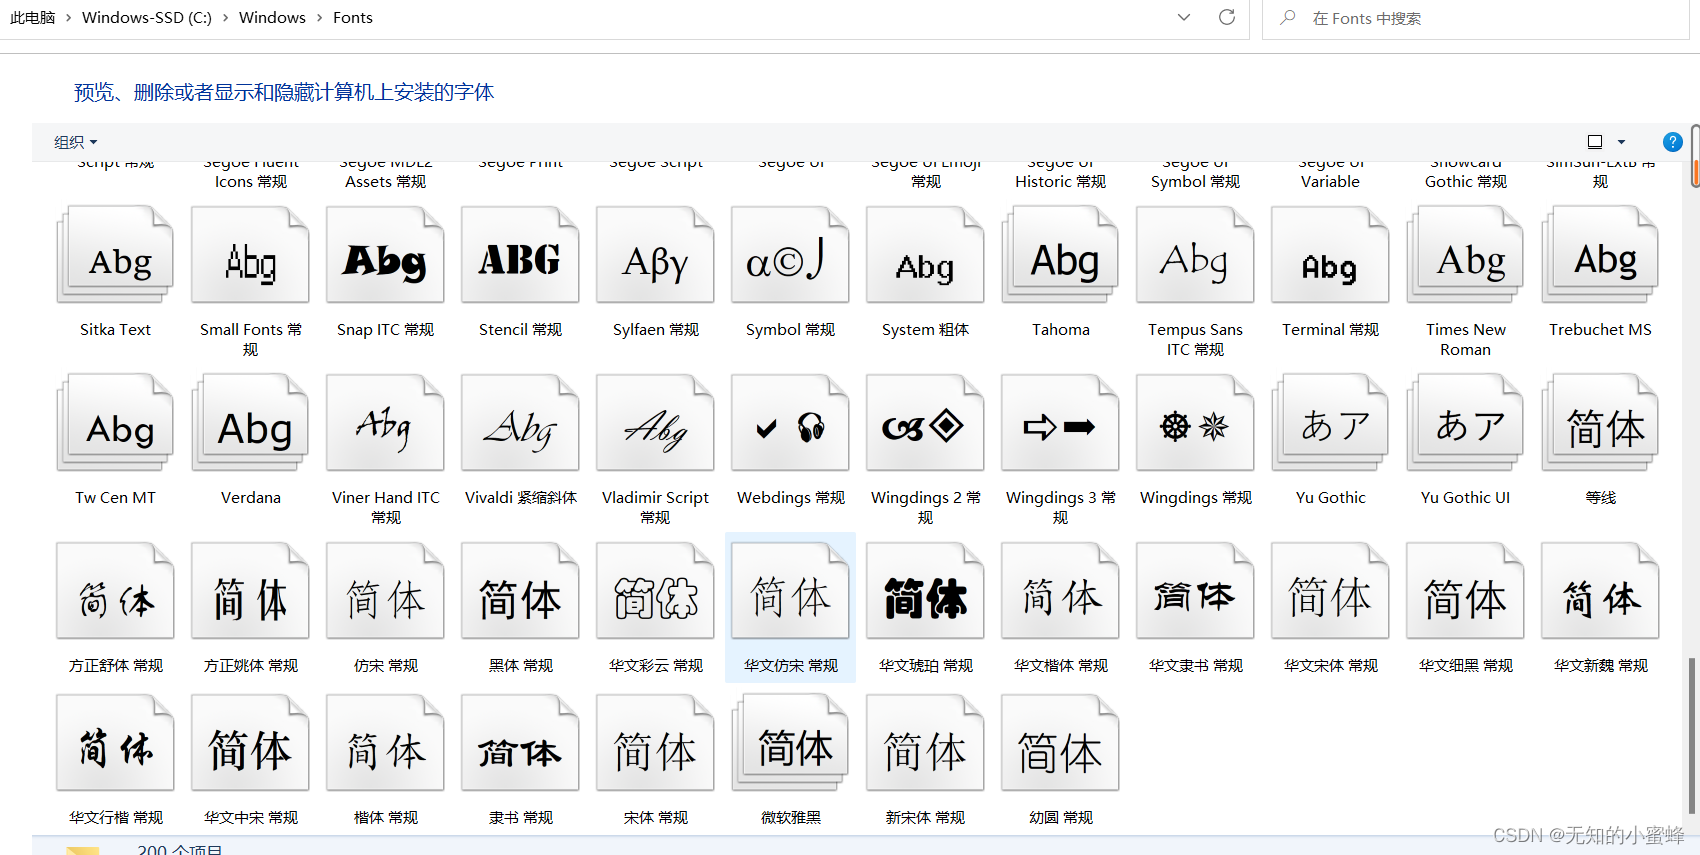Select the Tw Cen MT font icon
Screen dimensions: 1700x855
point(115,423)
